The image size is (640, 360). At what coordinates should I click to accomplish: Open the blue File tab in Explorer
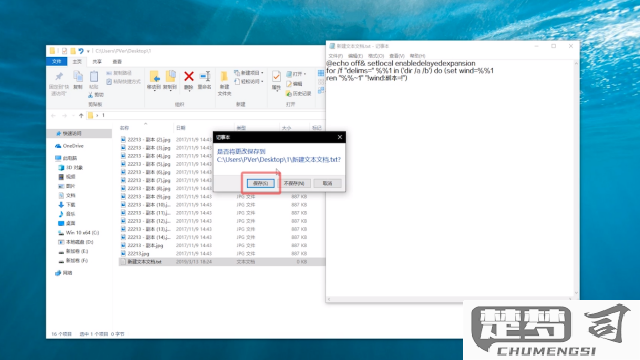coord(57,62)
